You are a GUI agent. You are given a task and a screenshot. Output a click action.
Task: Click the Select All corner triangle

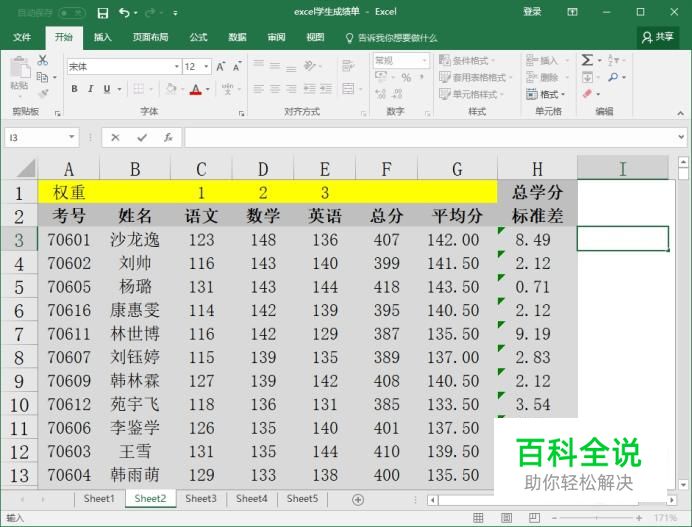click(25, 169)
